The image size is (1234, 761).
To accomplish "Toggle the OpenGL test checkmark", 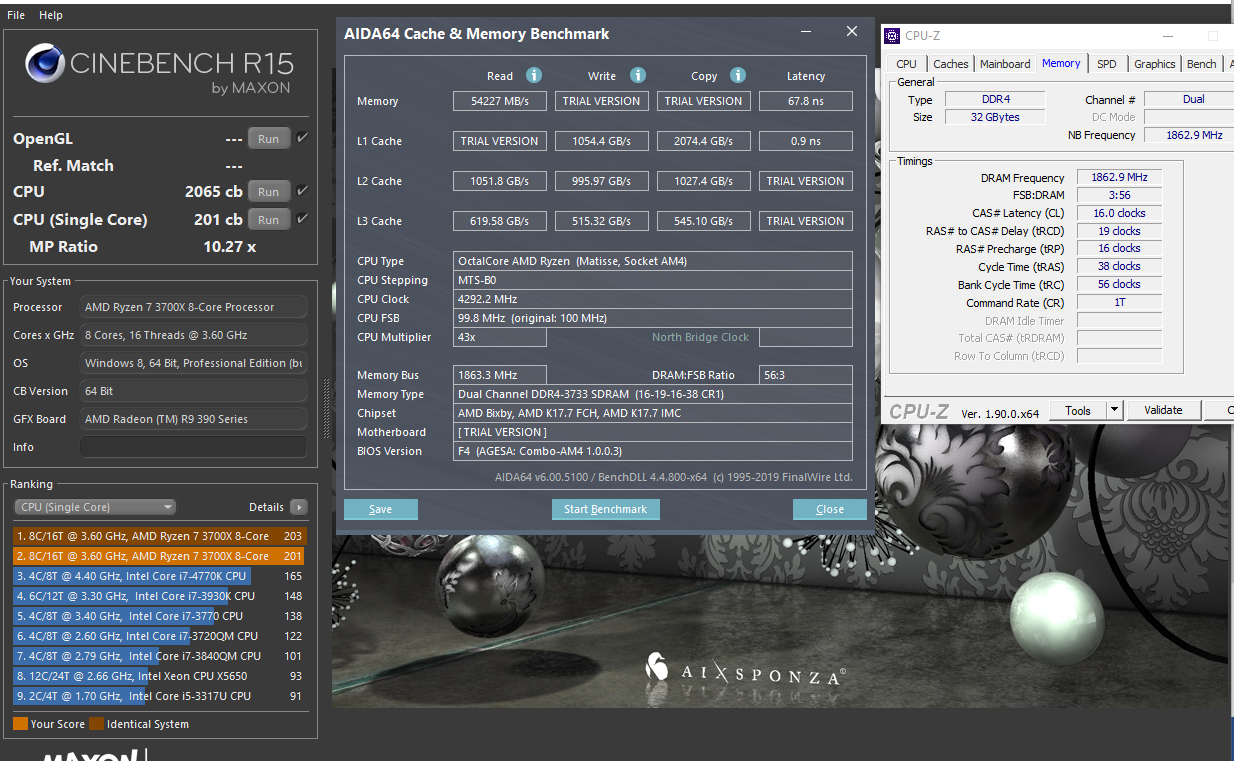I will [302, 138].
